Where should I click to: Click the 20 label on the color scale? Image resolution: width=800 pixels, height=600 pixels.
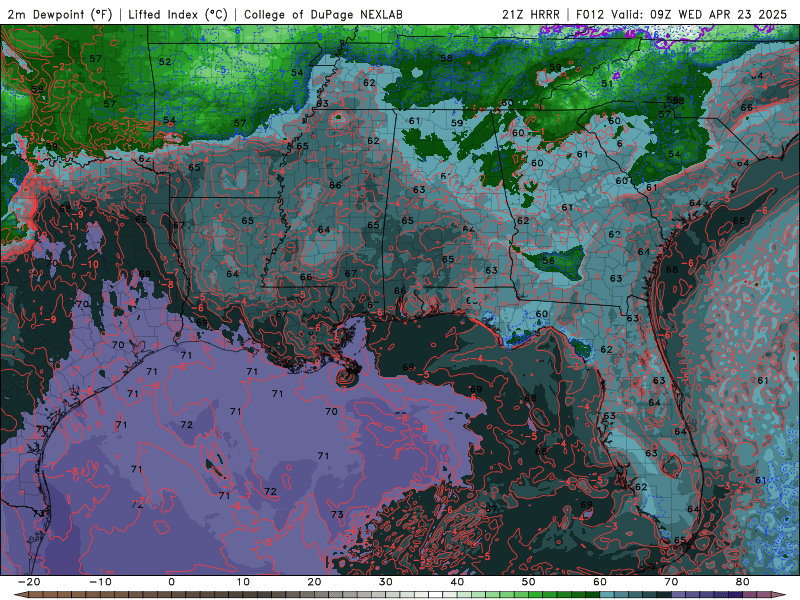click(314, 582)
